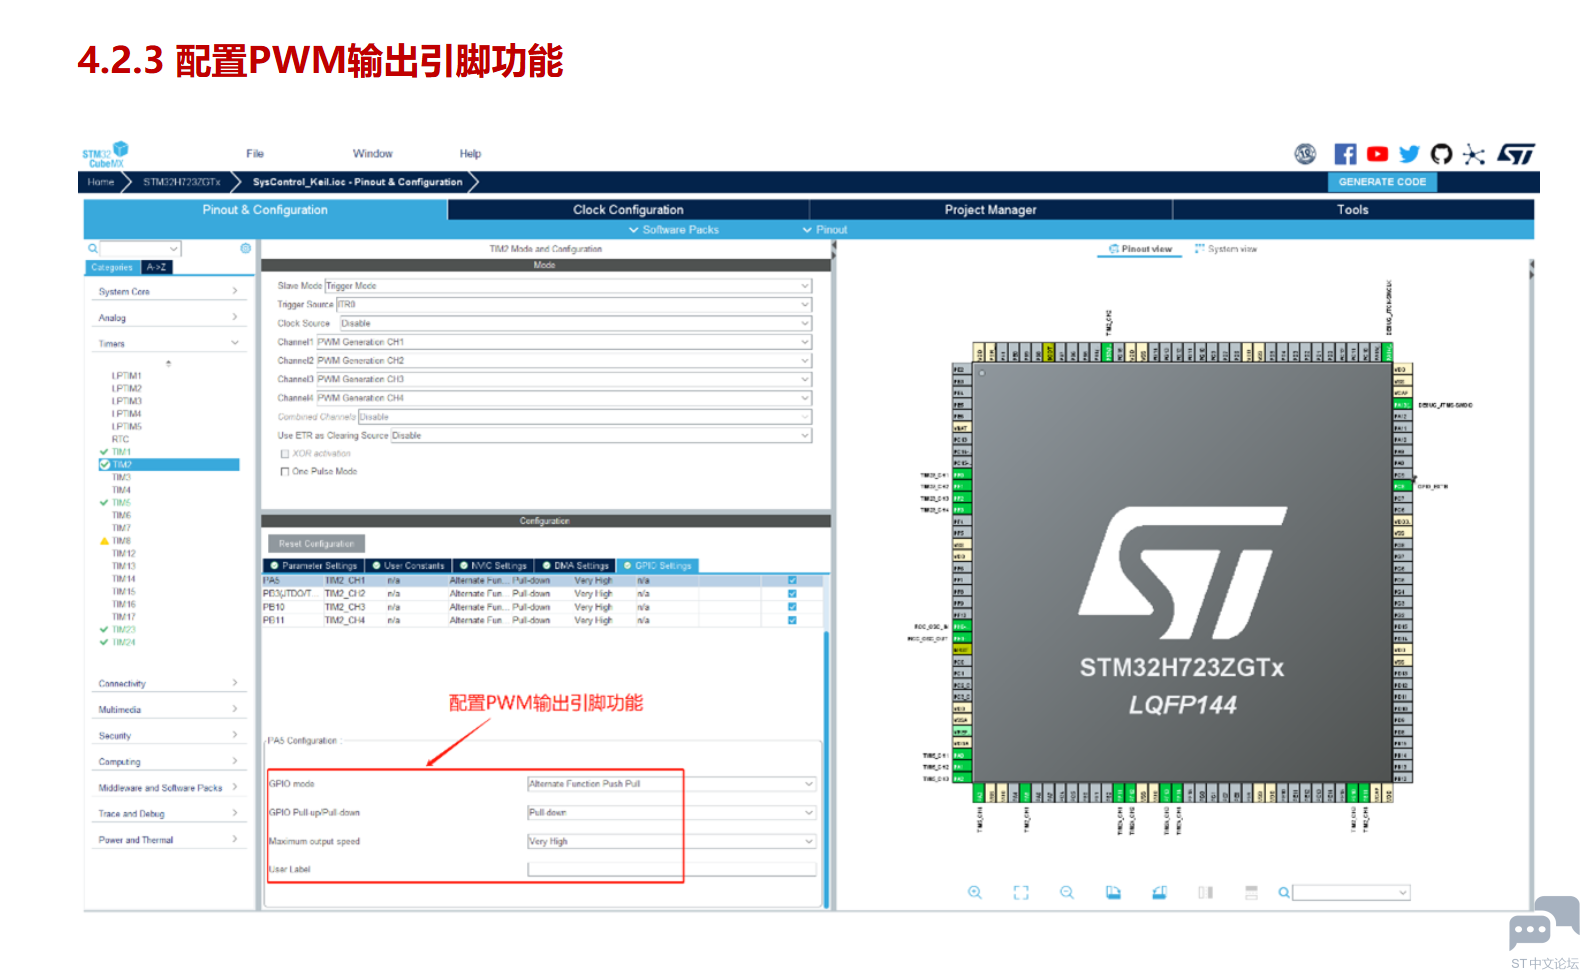Open the Trigger Source dropdown

574,304
